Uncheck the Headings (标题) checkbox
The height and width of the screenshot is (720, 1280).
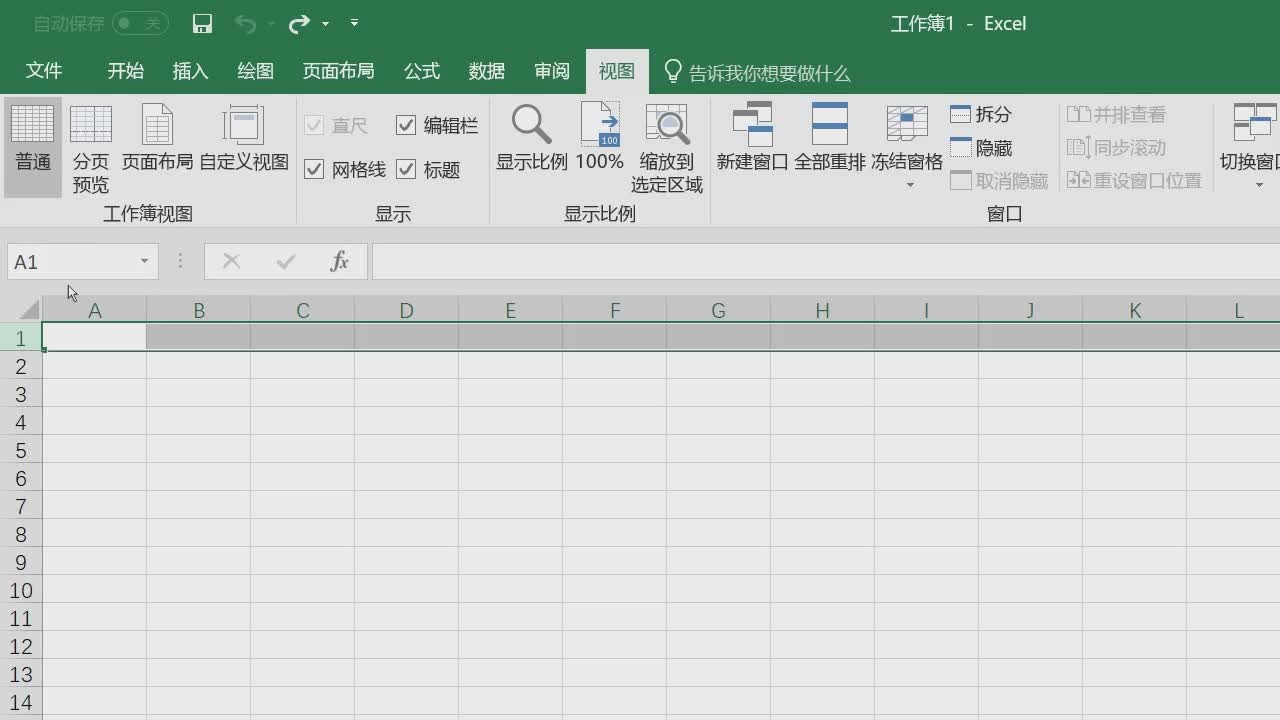tap(406, 169)
